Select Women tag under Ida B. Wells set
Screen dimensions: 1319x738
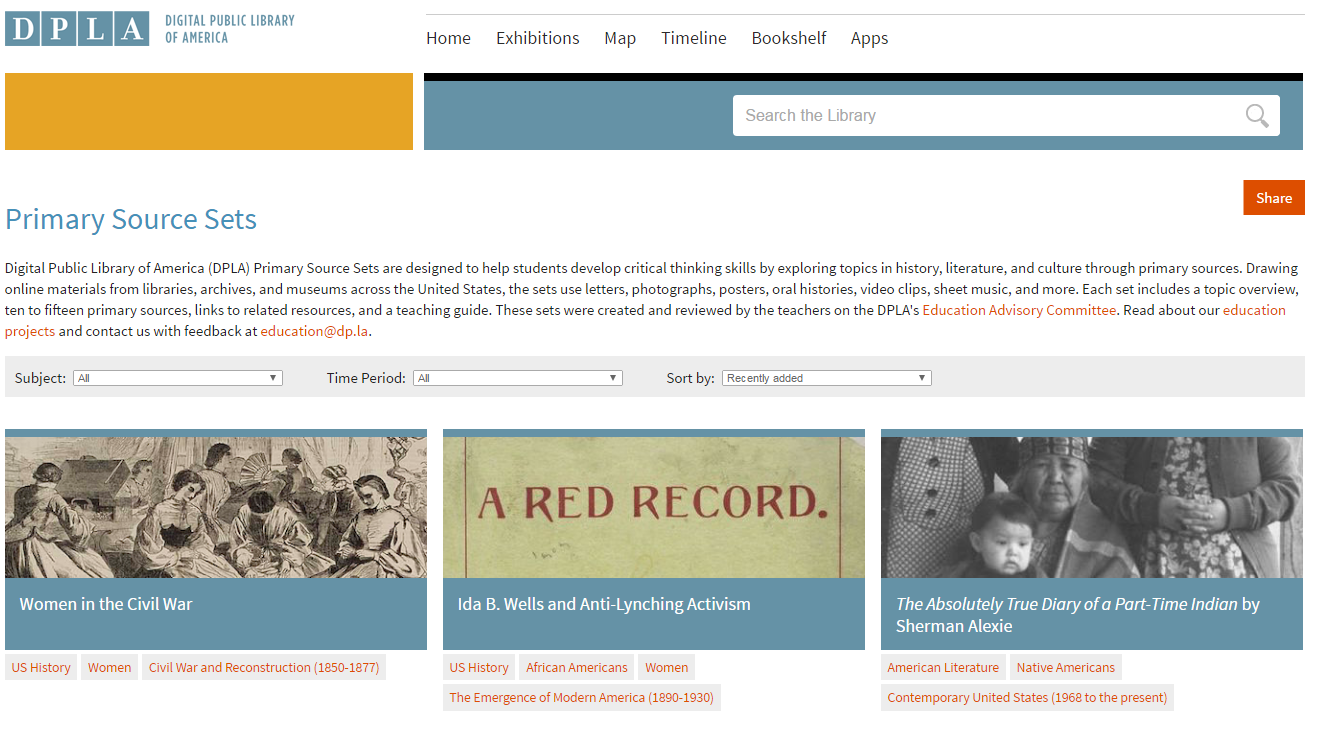[667, 667]
